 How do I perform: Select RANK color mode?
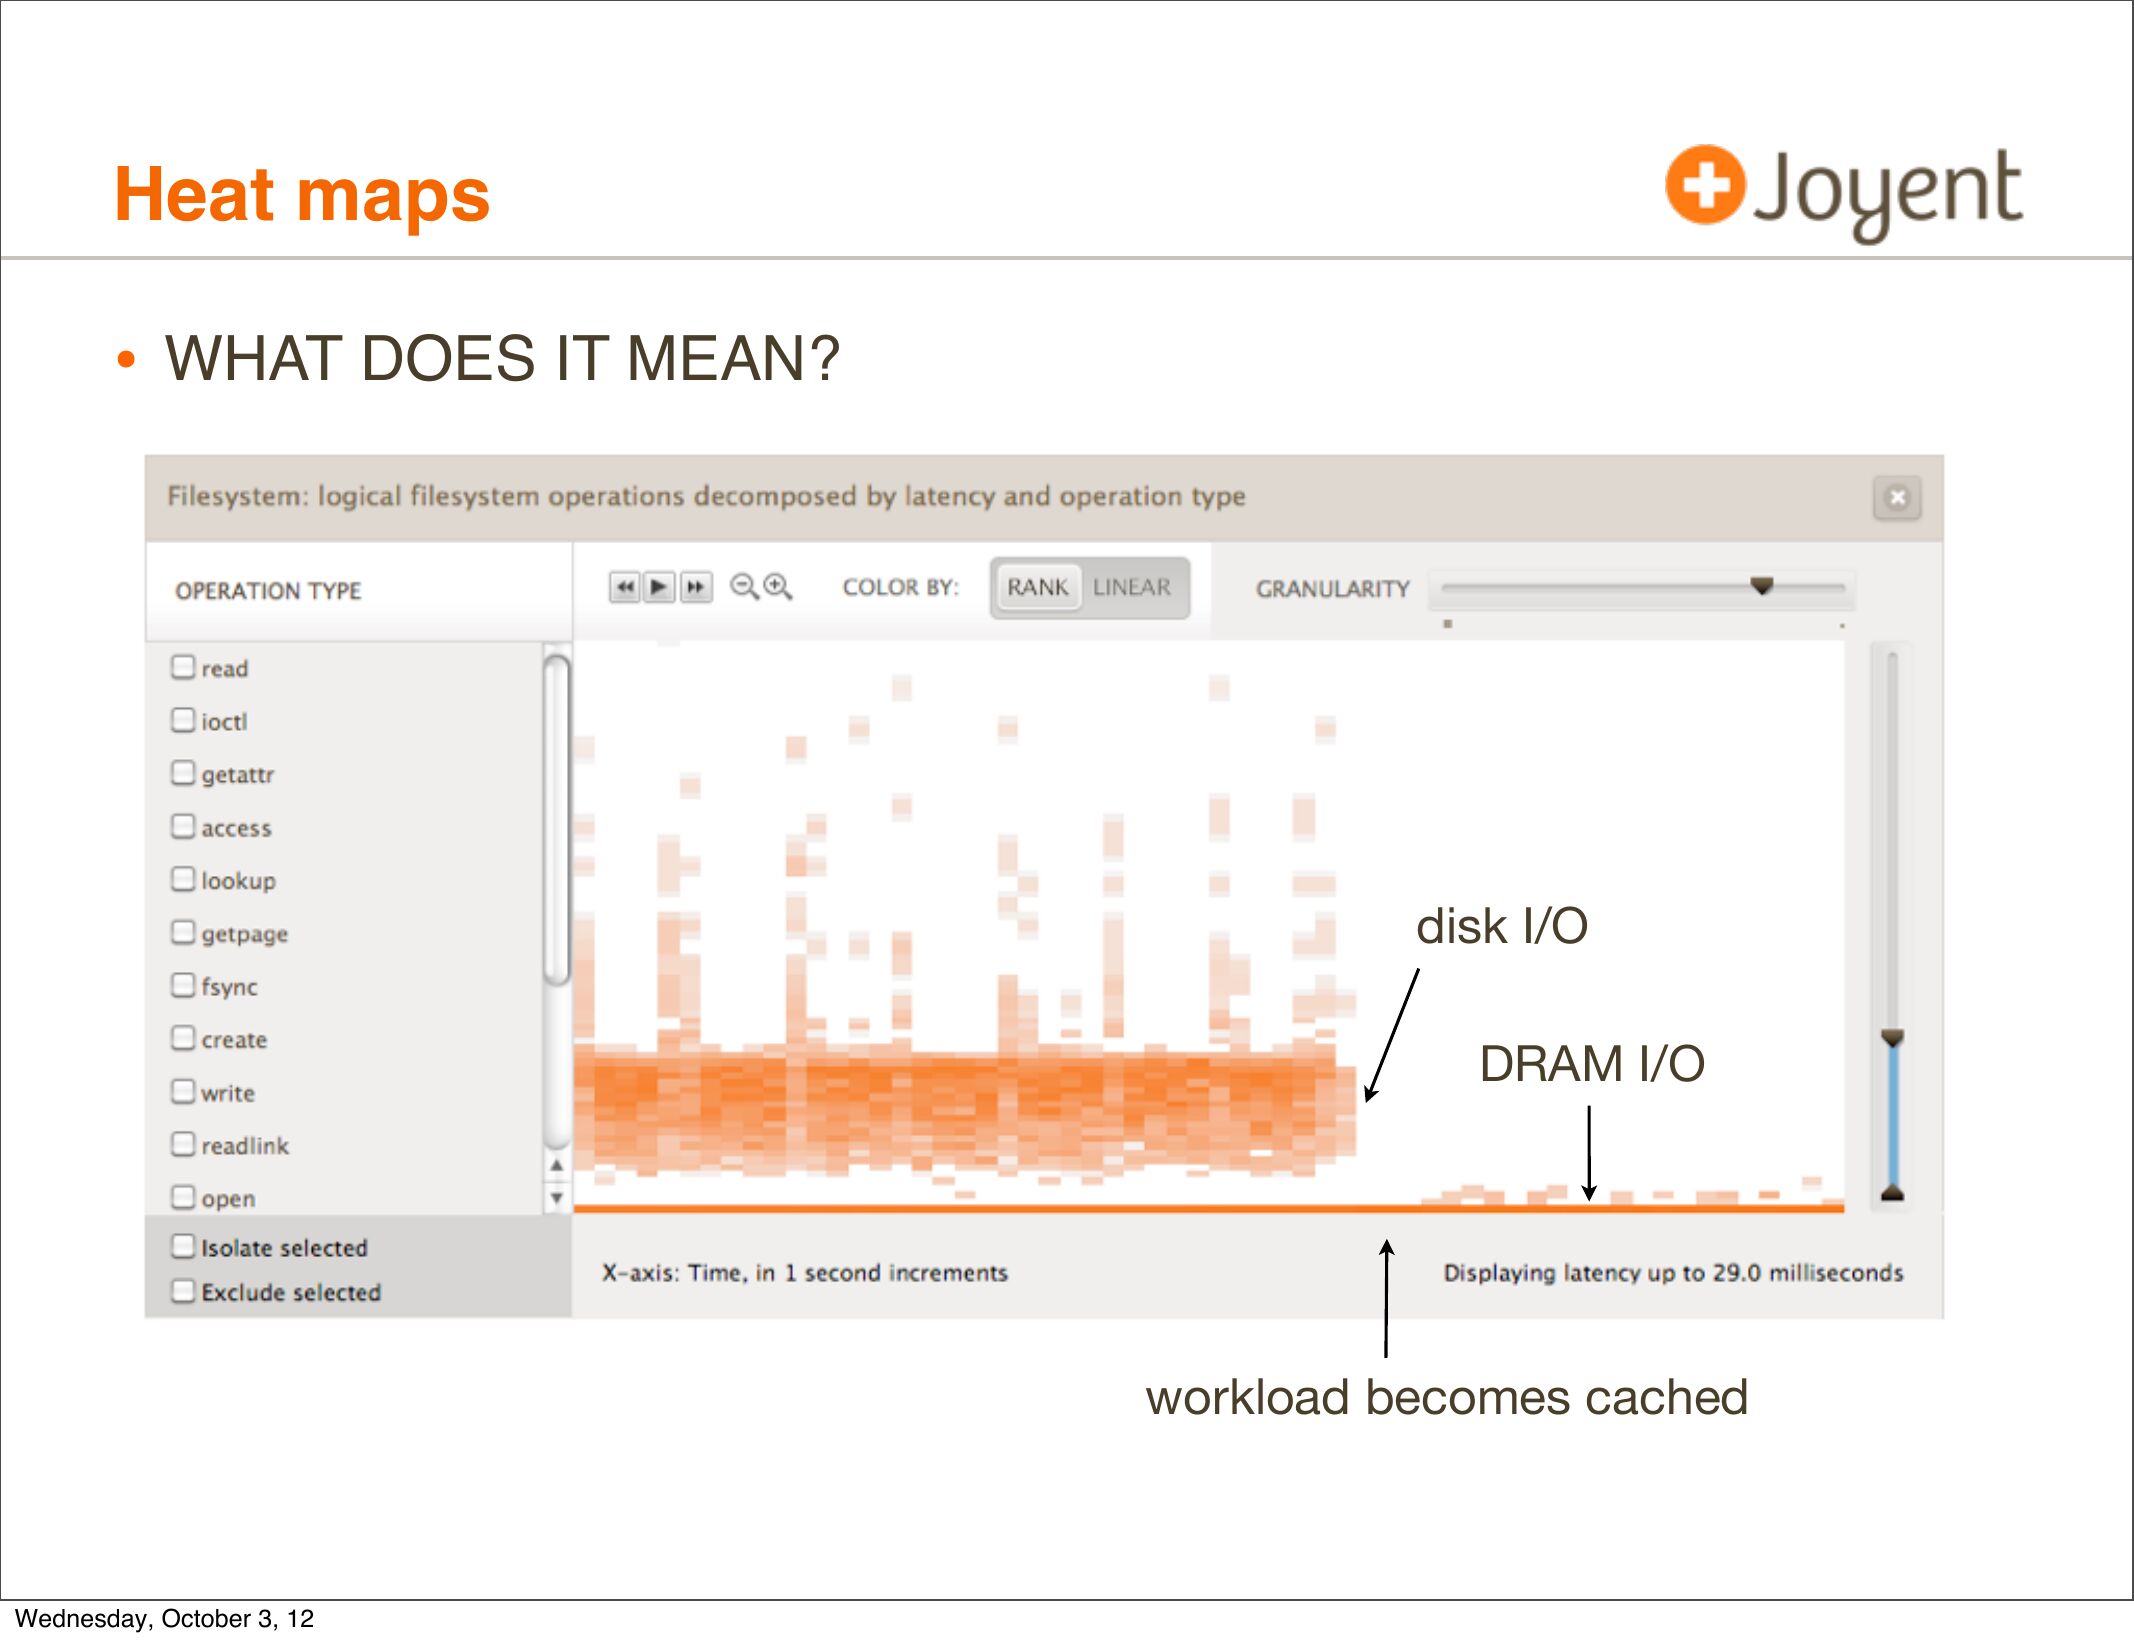click(x=1037, y=587)
